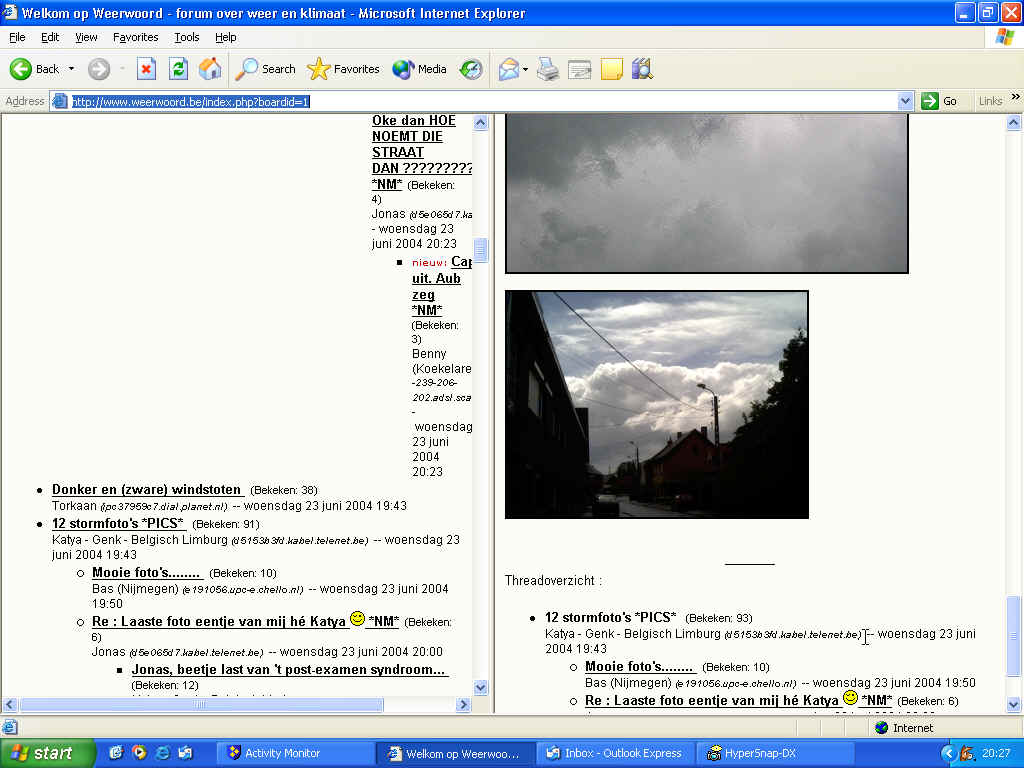This screenshot has width=1024, height=768.
Task: Open 'Donker en (zware) windstoten' thread
Action: click(147, 490)
